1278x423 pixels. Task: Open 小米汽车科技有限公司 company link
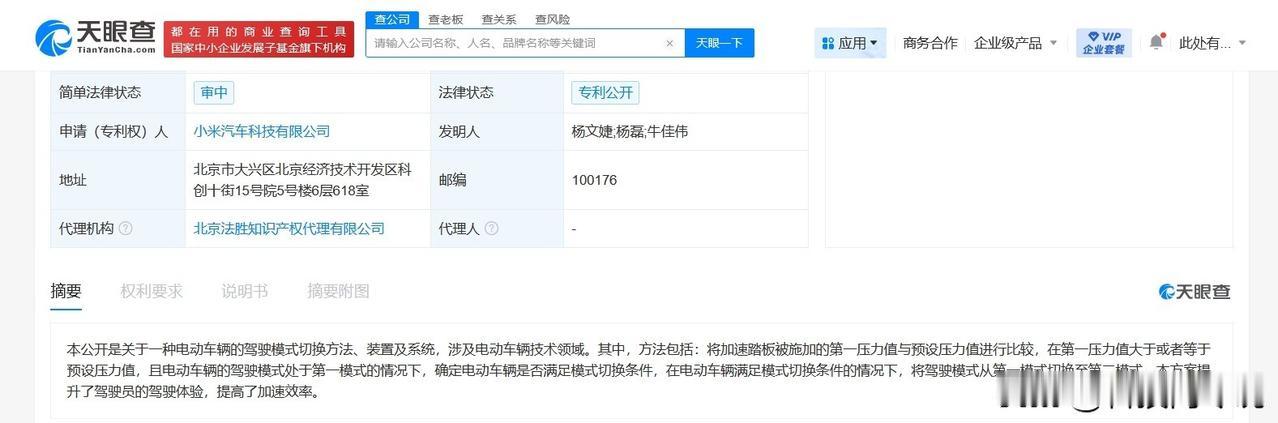pos(262,131)
